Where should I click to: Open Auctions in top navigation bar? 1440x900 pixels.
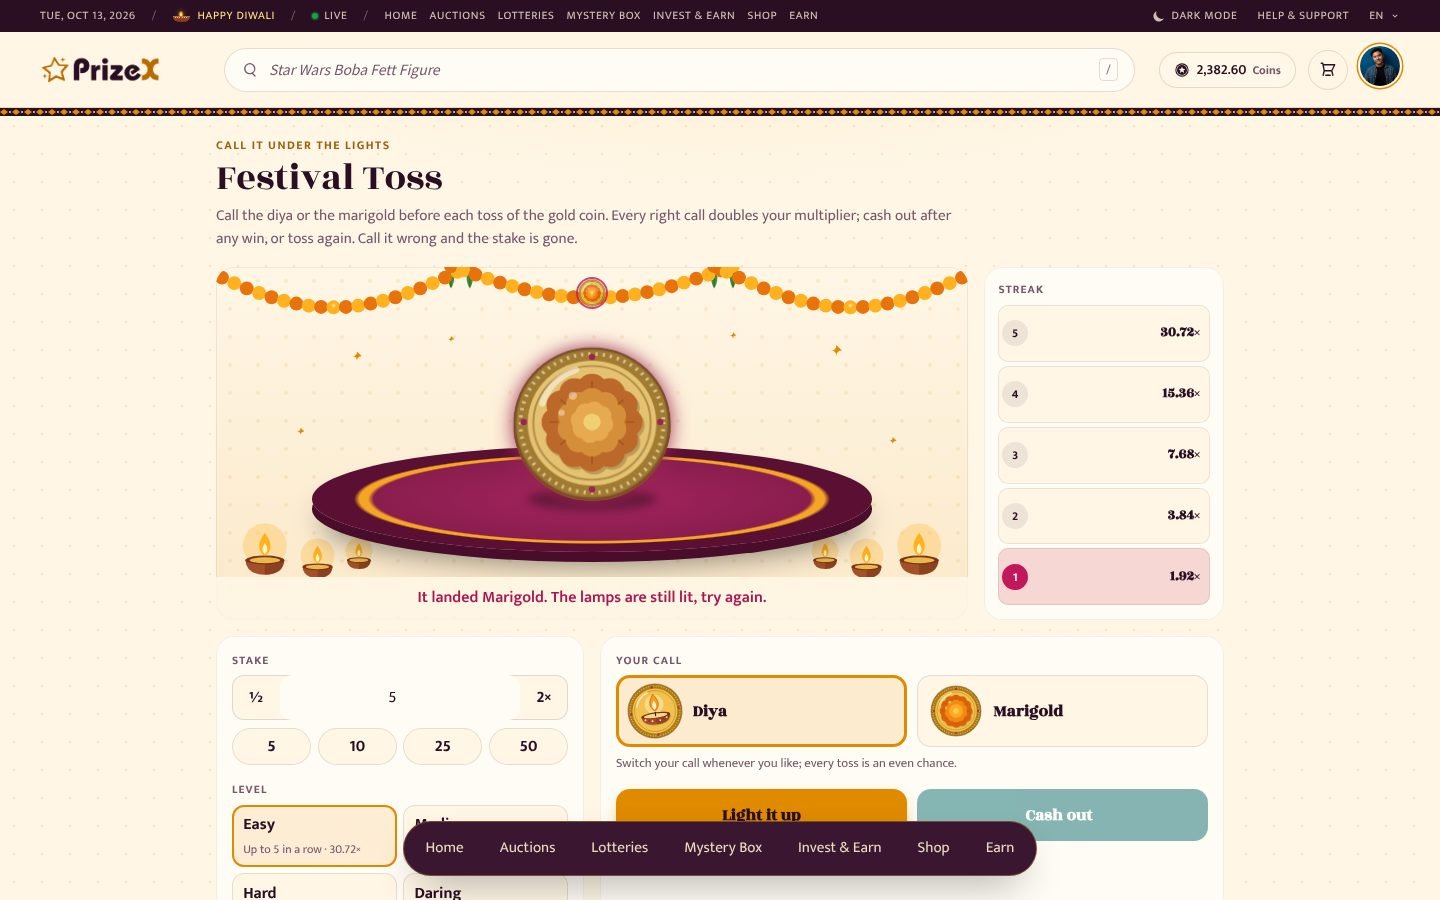[x=457, y=16]
